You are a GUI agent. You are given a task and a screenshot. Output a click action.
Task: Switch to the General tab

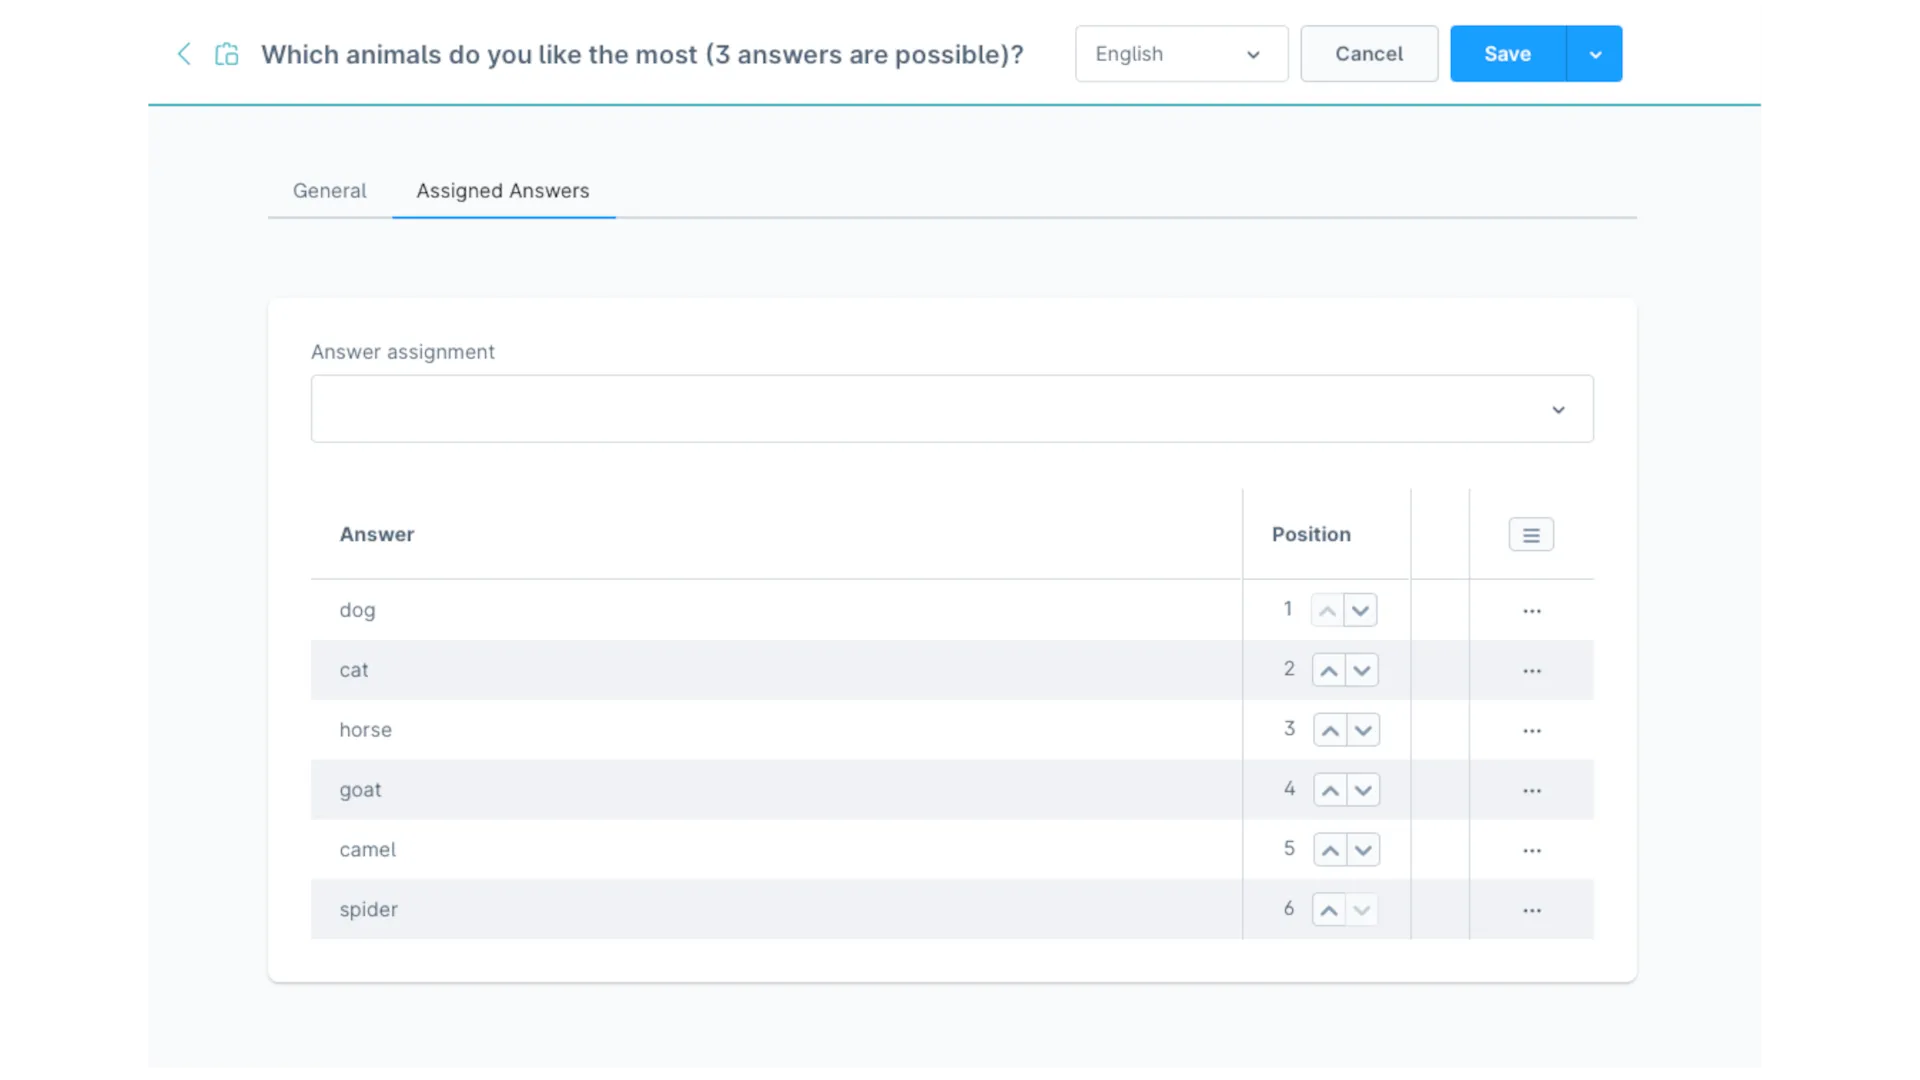329,191
